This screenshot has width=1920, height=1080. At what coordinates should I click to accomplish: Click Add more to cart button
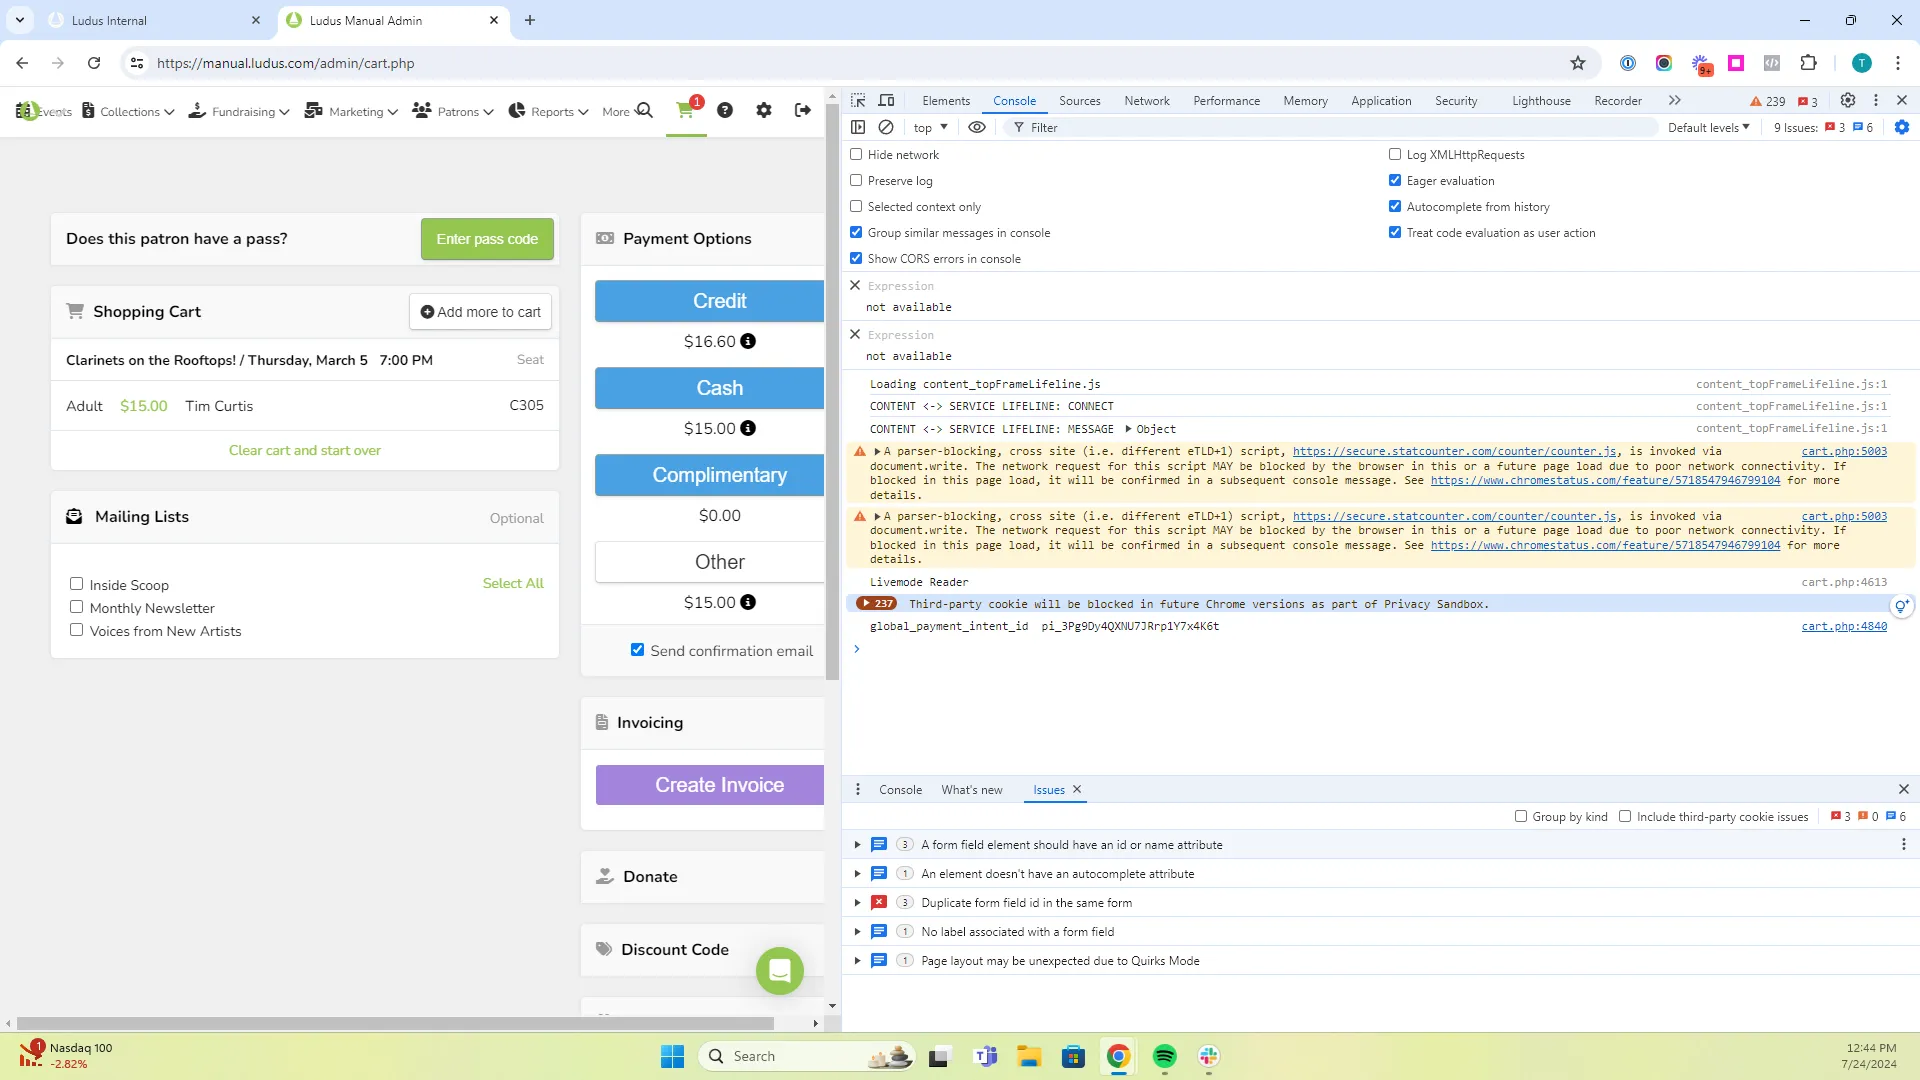pos(480,312)
